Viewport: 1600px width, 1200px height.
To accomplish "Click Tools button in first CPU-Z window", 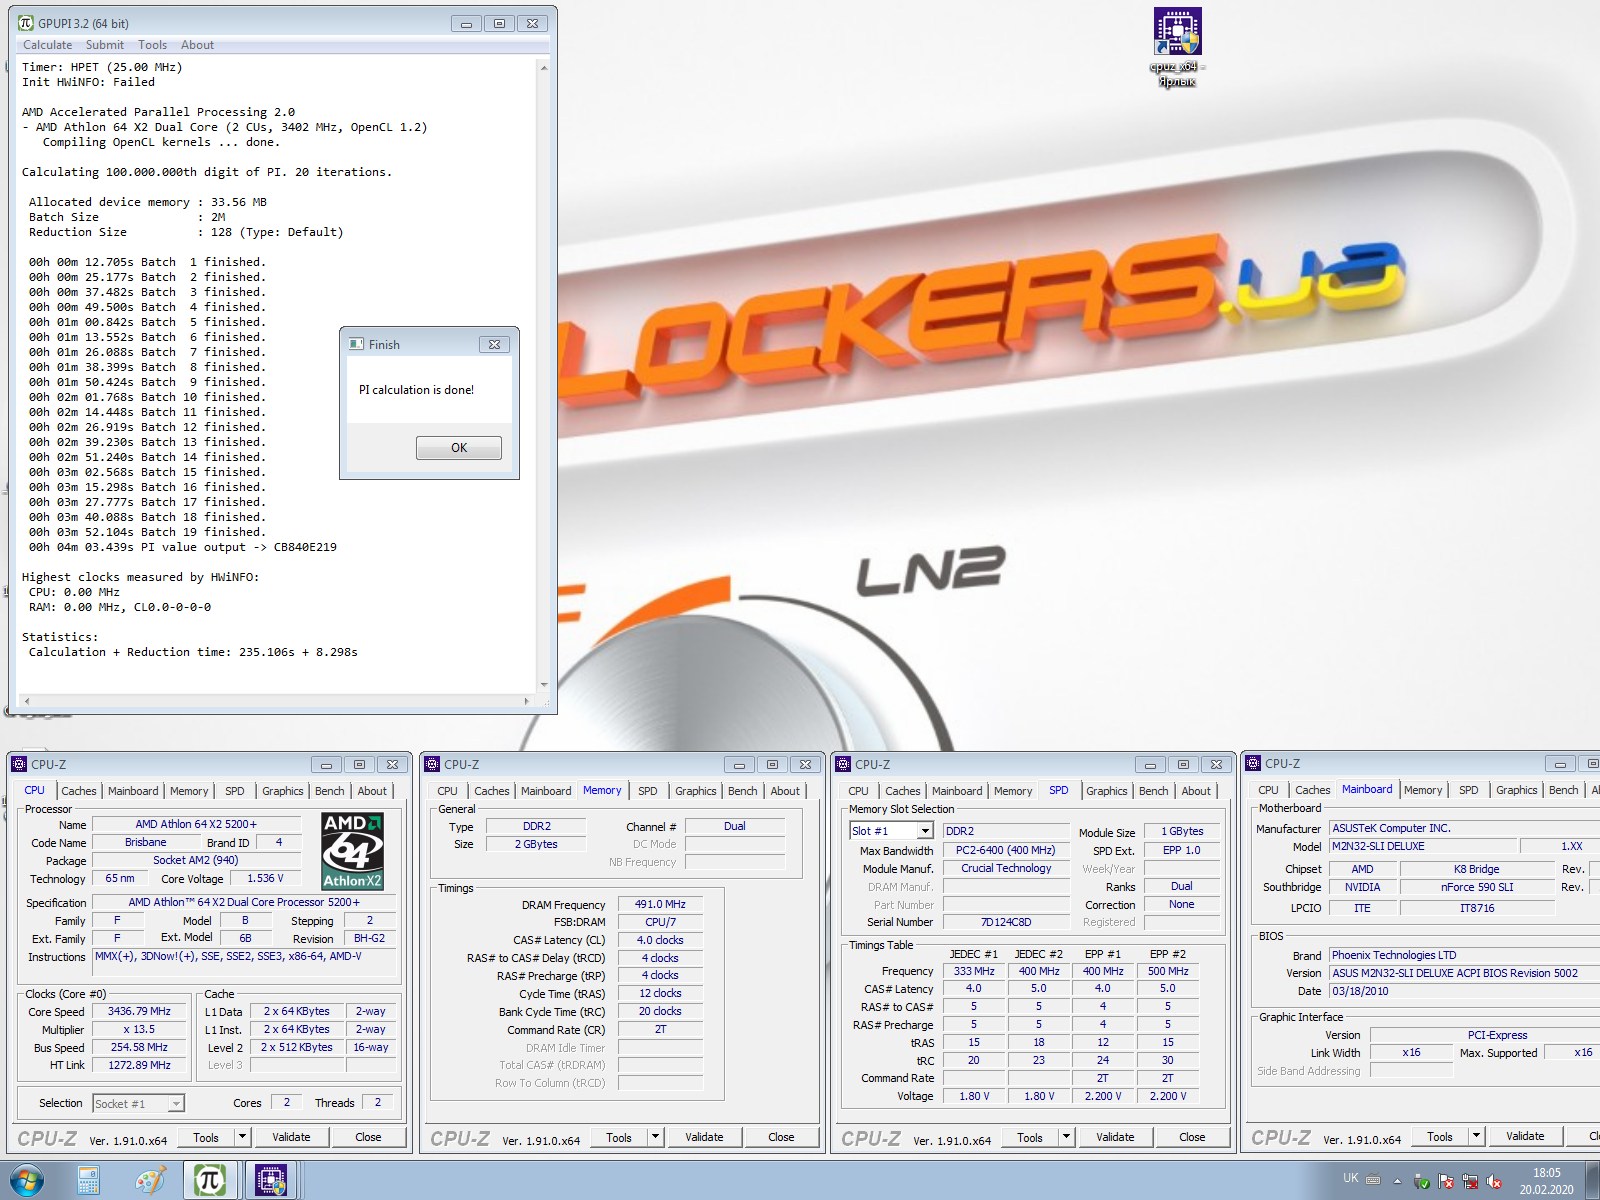I will click(206, 1137).
